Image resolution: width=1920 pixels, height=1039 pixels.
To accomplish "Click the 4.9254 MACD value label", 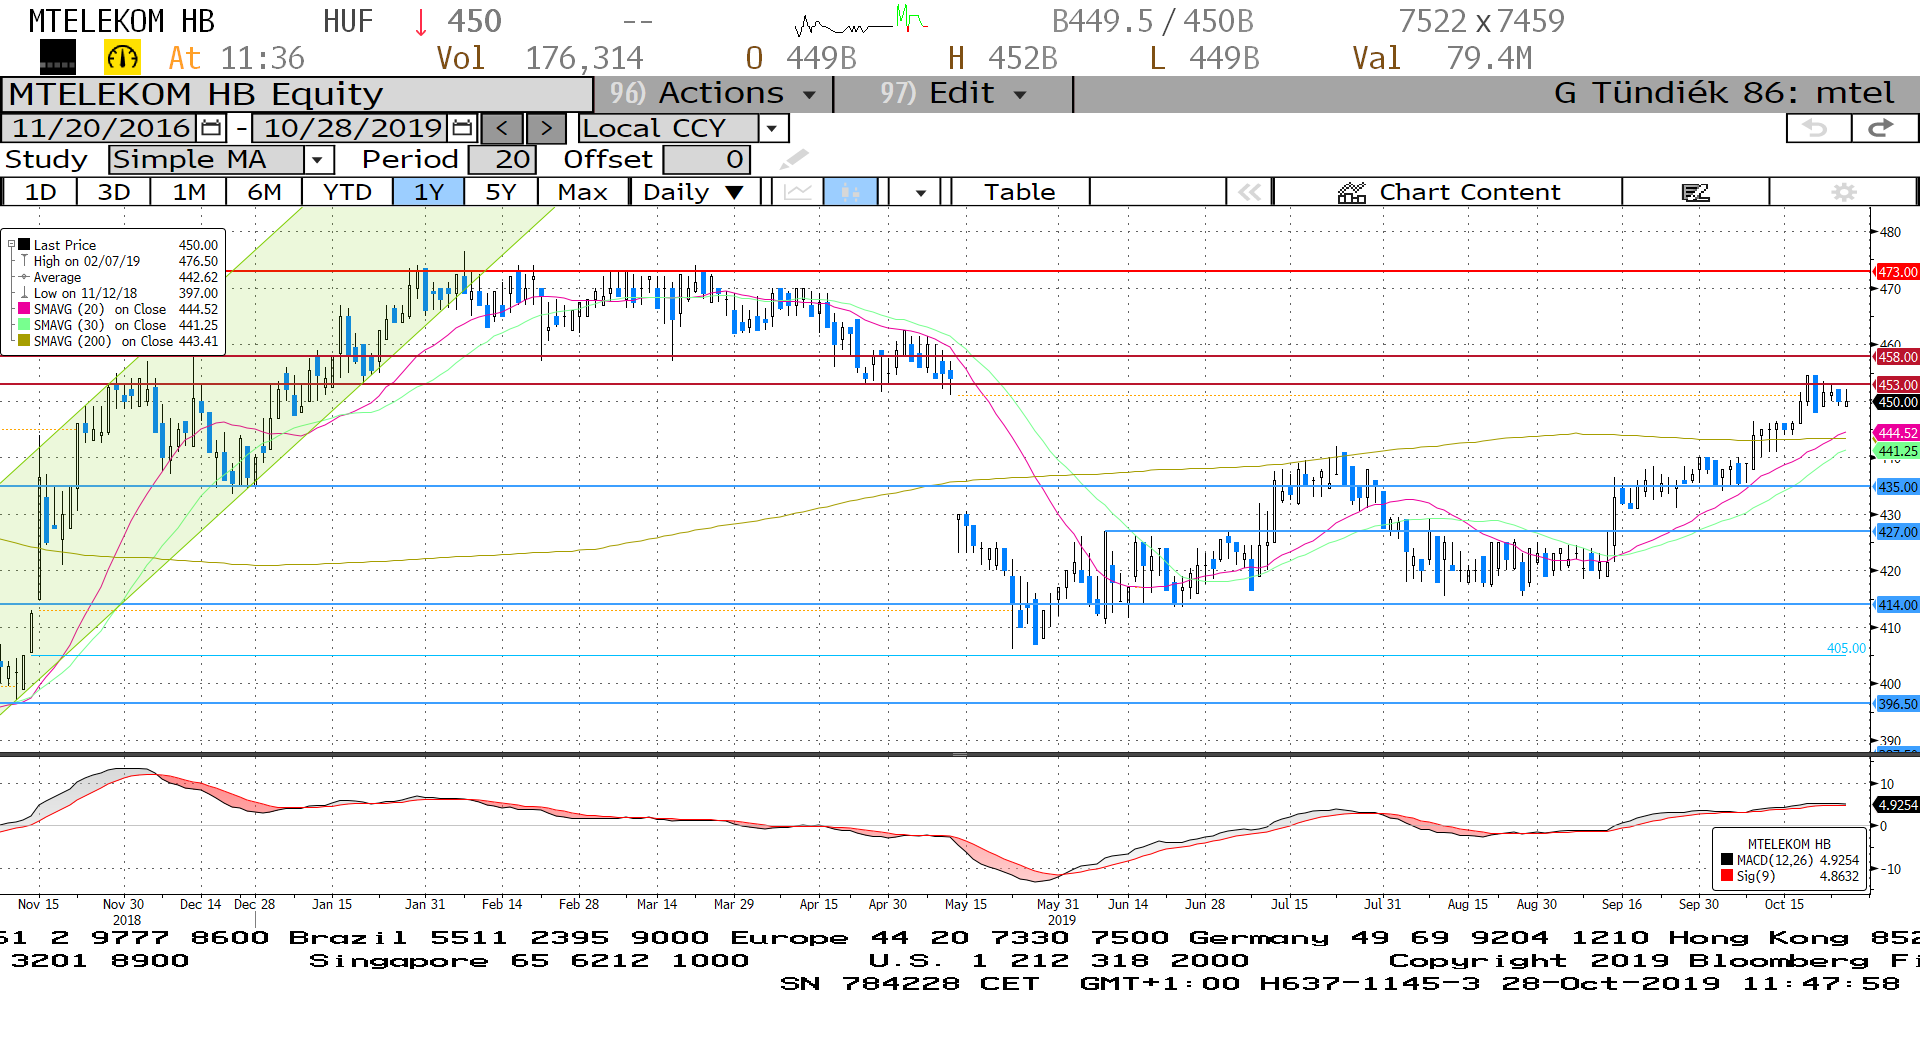I will pos(1897,805).
